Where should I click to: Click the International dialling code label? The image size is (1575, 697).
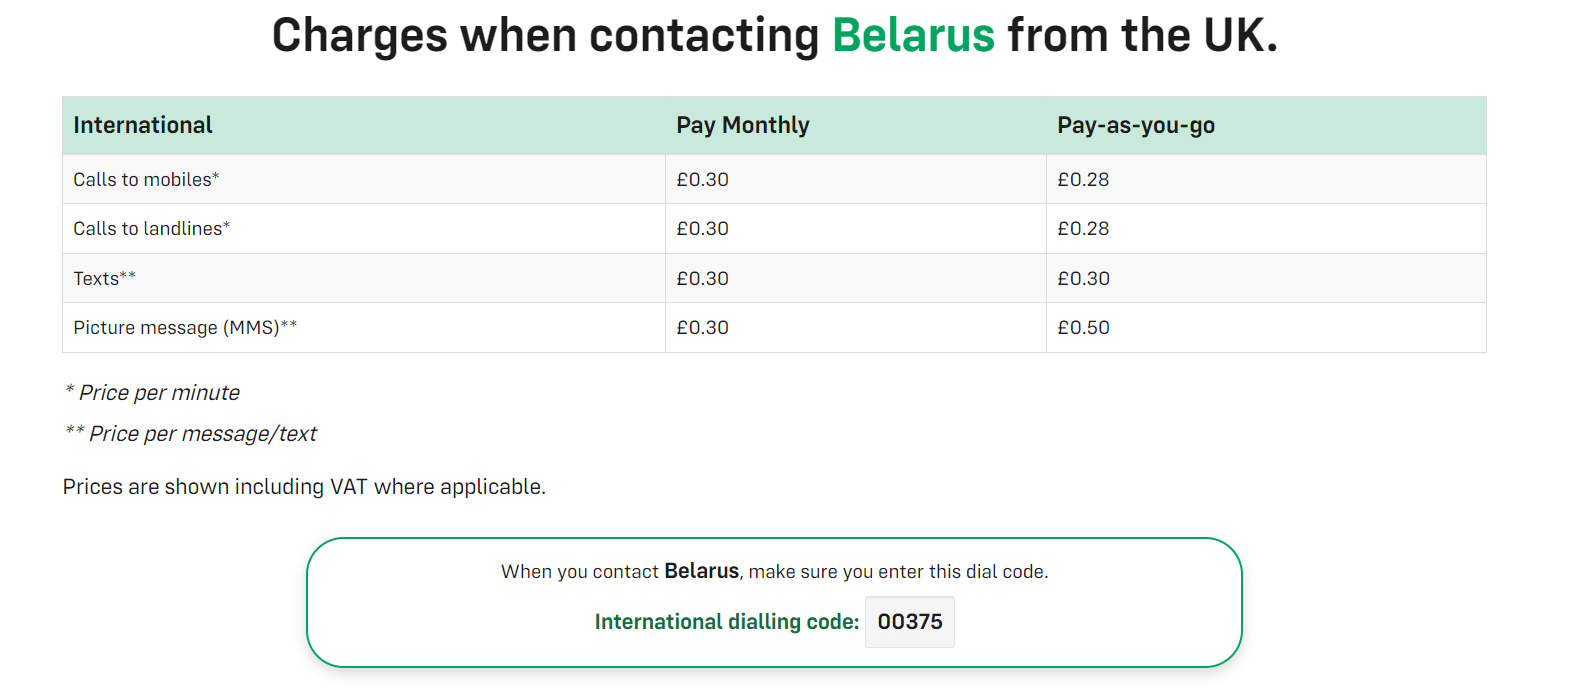tap(727, 622)
